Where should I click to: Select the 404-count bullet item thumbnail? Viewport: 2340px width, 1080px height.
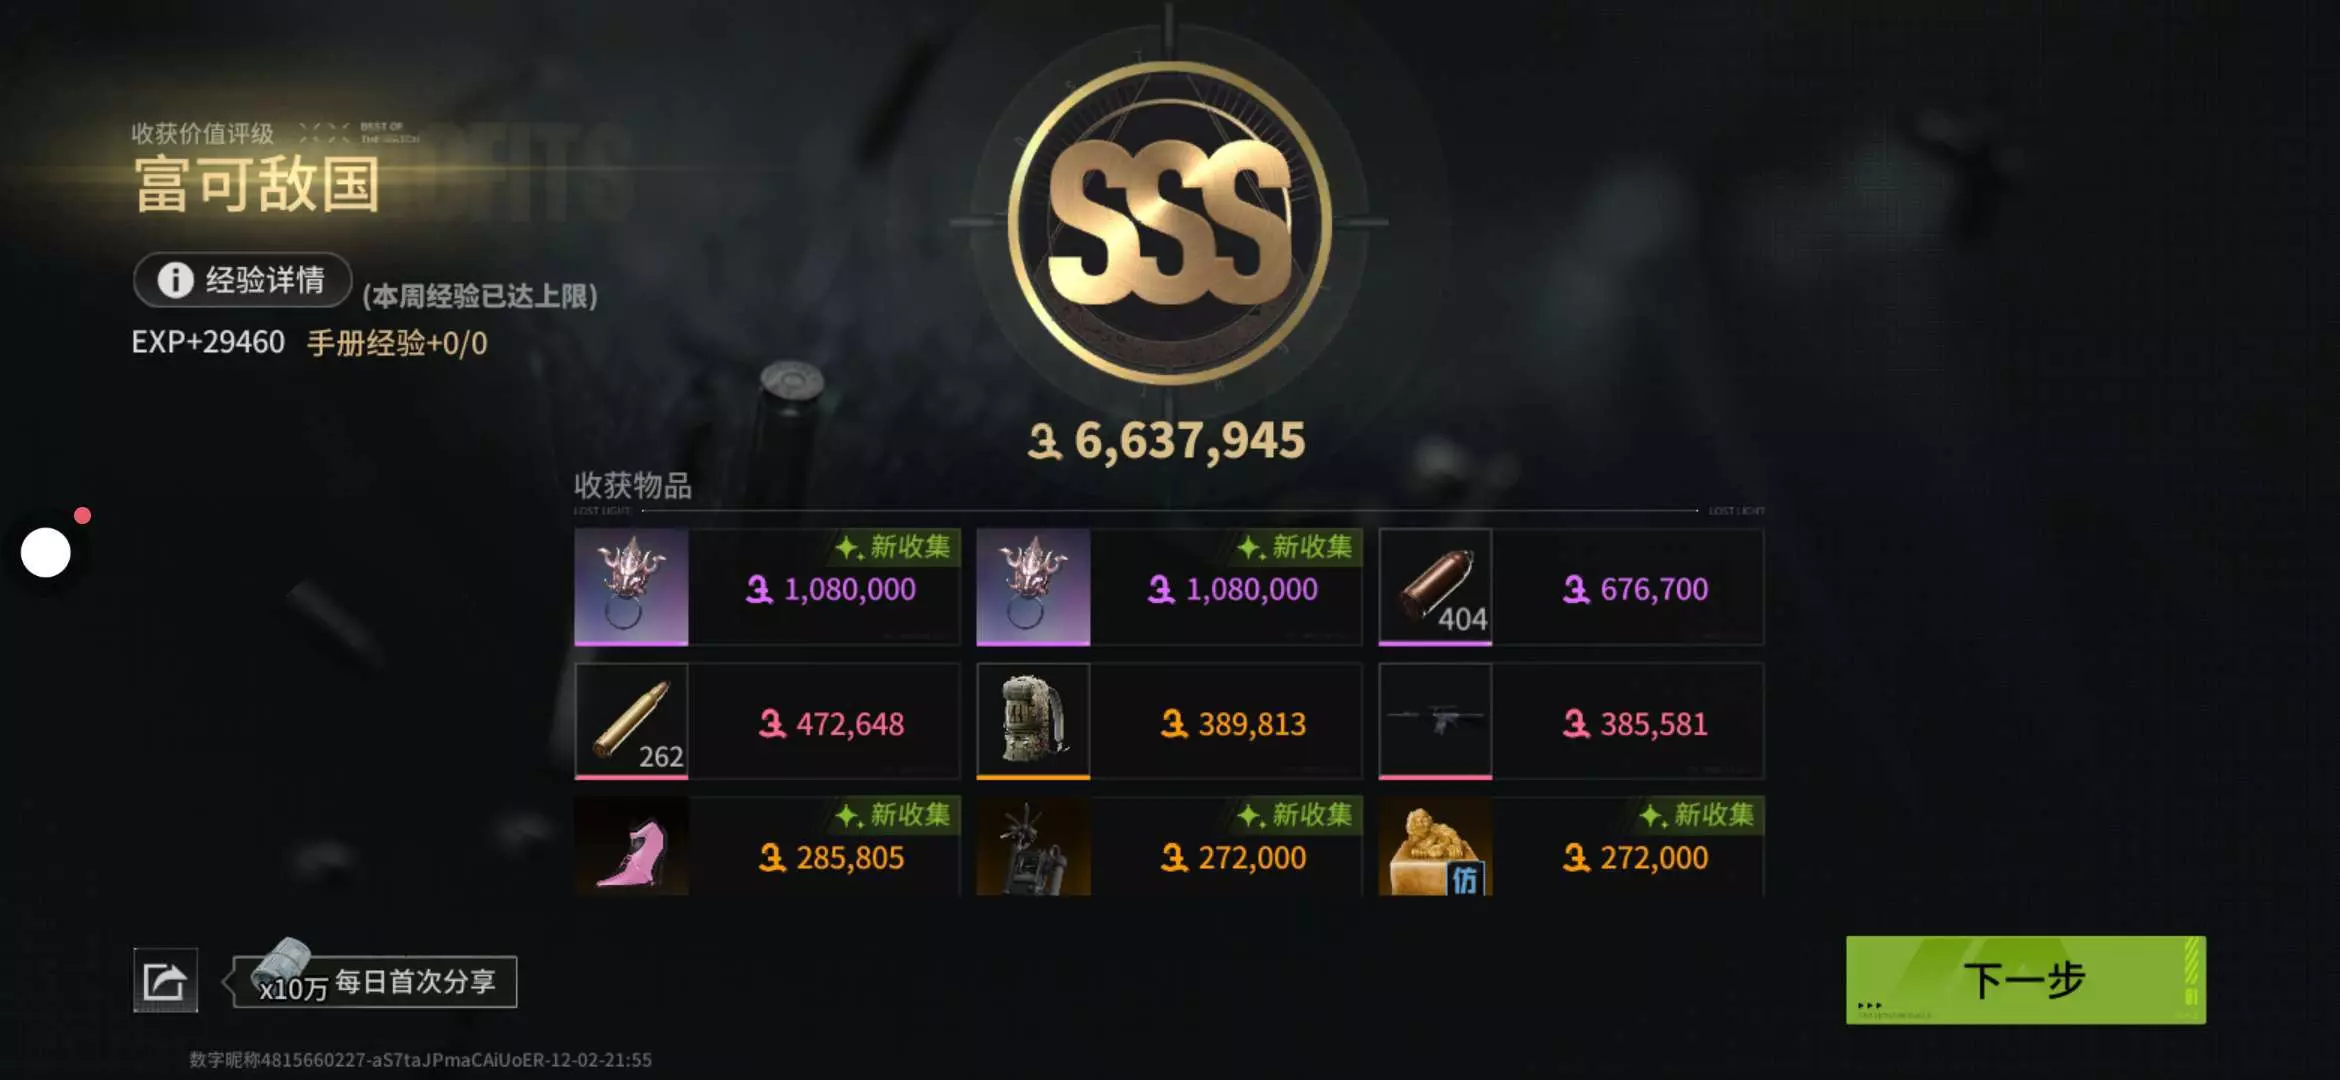pyautogui.click(x=1435, y=587)
